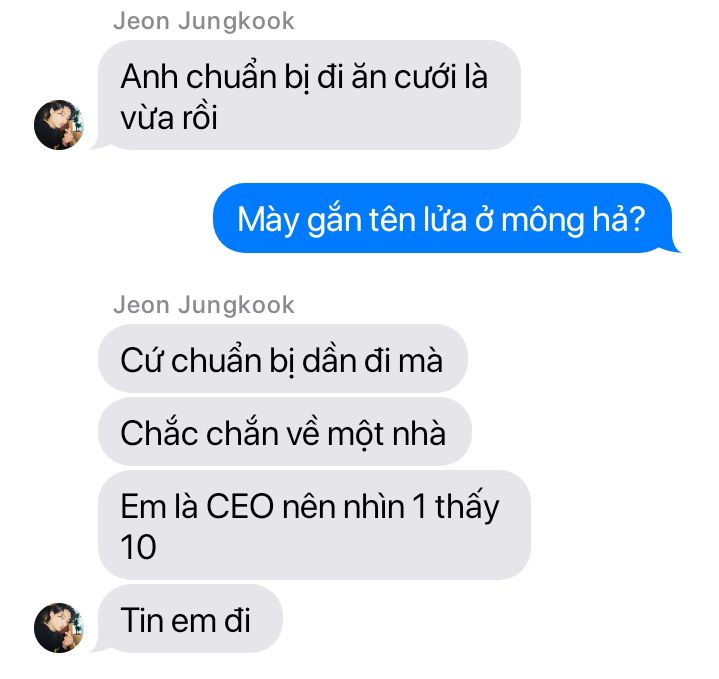
Task: Open Jeon Jungkook's avatar beside first message
Action: [59, 125]
